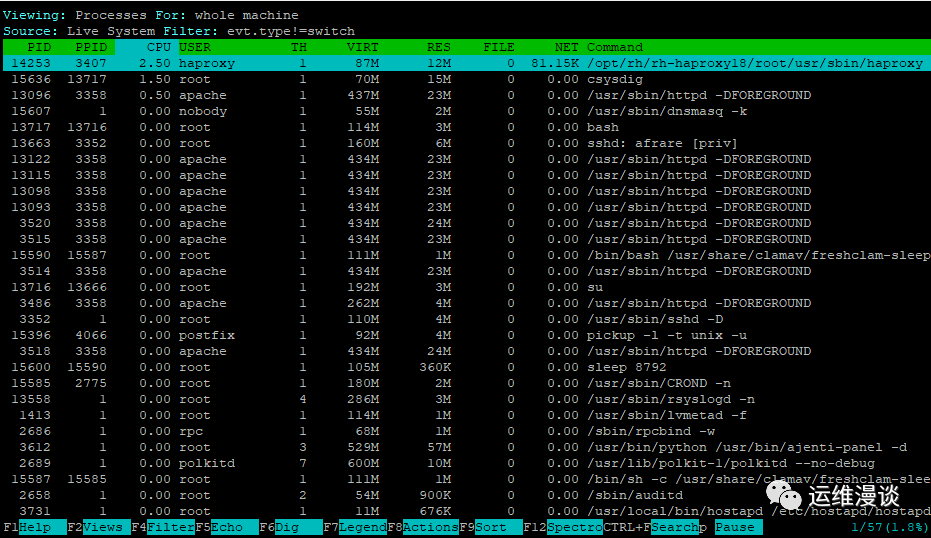
Task: Select the bash process with PID 13717
Action: pos(466,127)
